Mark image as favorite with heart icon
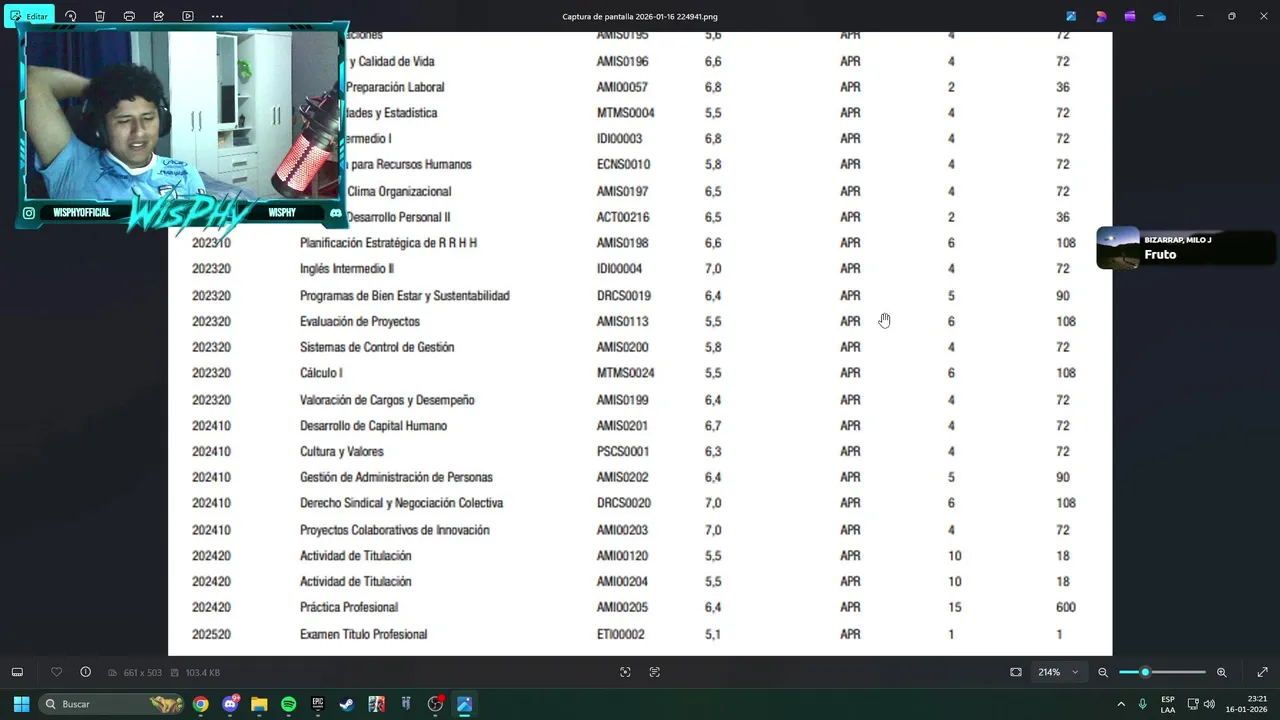 (x=56, y=672)
